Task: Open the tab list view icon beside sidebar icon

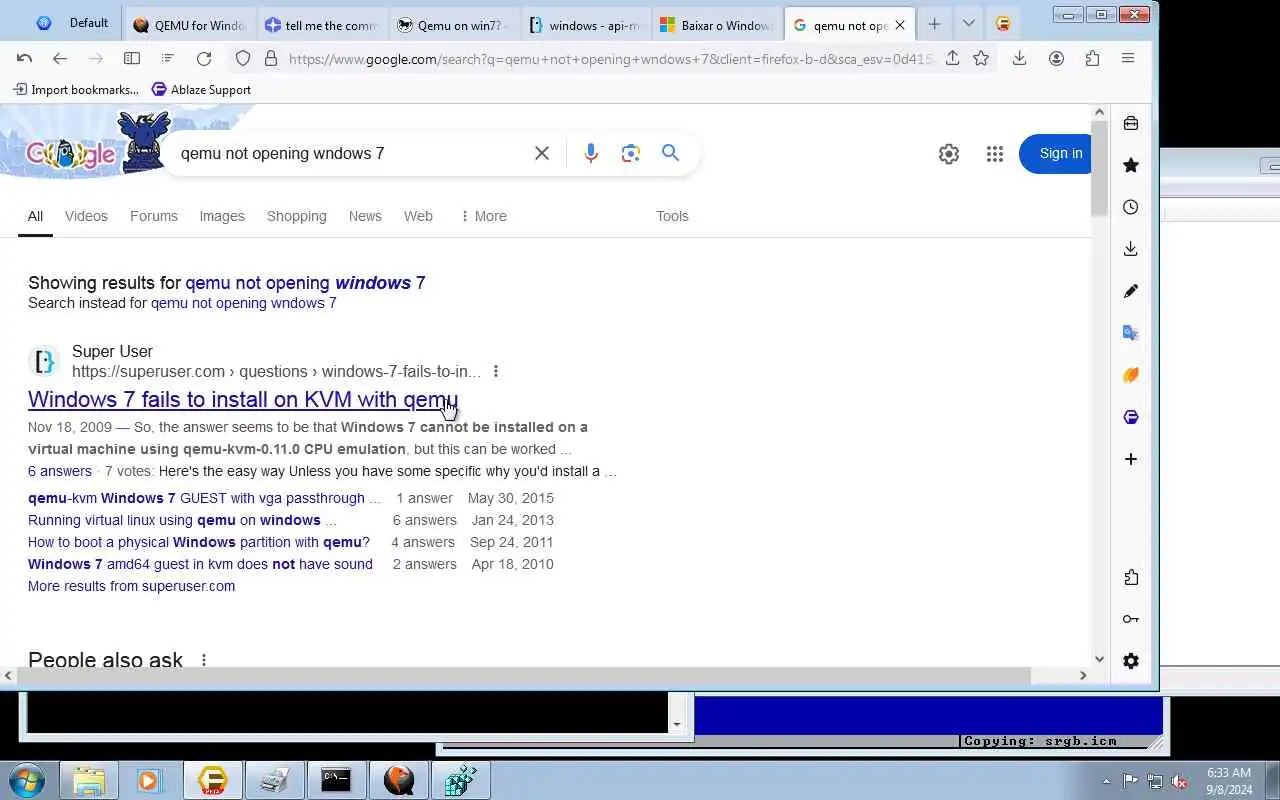Action: pyautogui.click(x=167, y=59)
